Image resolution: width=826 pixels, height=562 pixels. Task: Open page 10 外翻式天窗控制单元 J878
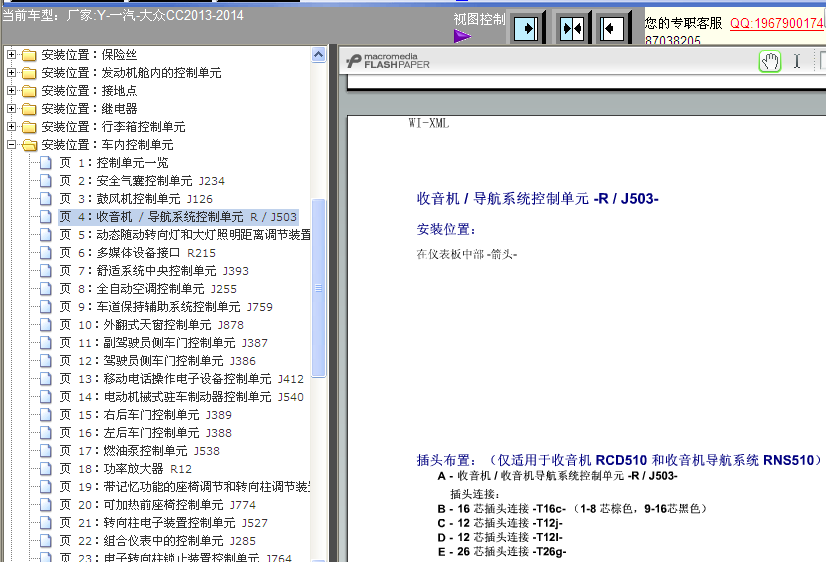coord(151,324)
